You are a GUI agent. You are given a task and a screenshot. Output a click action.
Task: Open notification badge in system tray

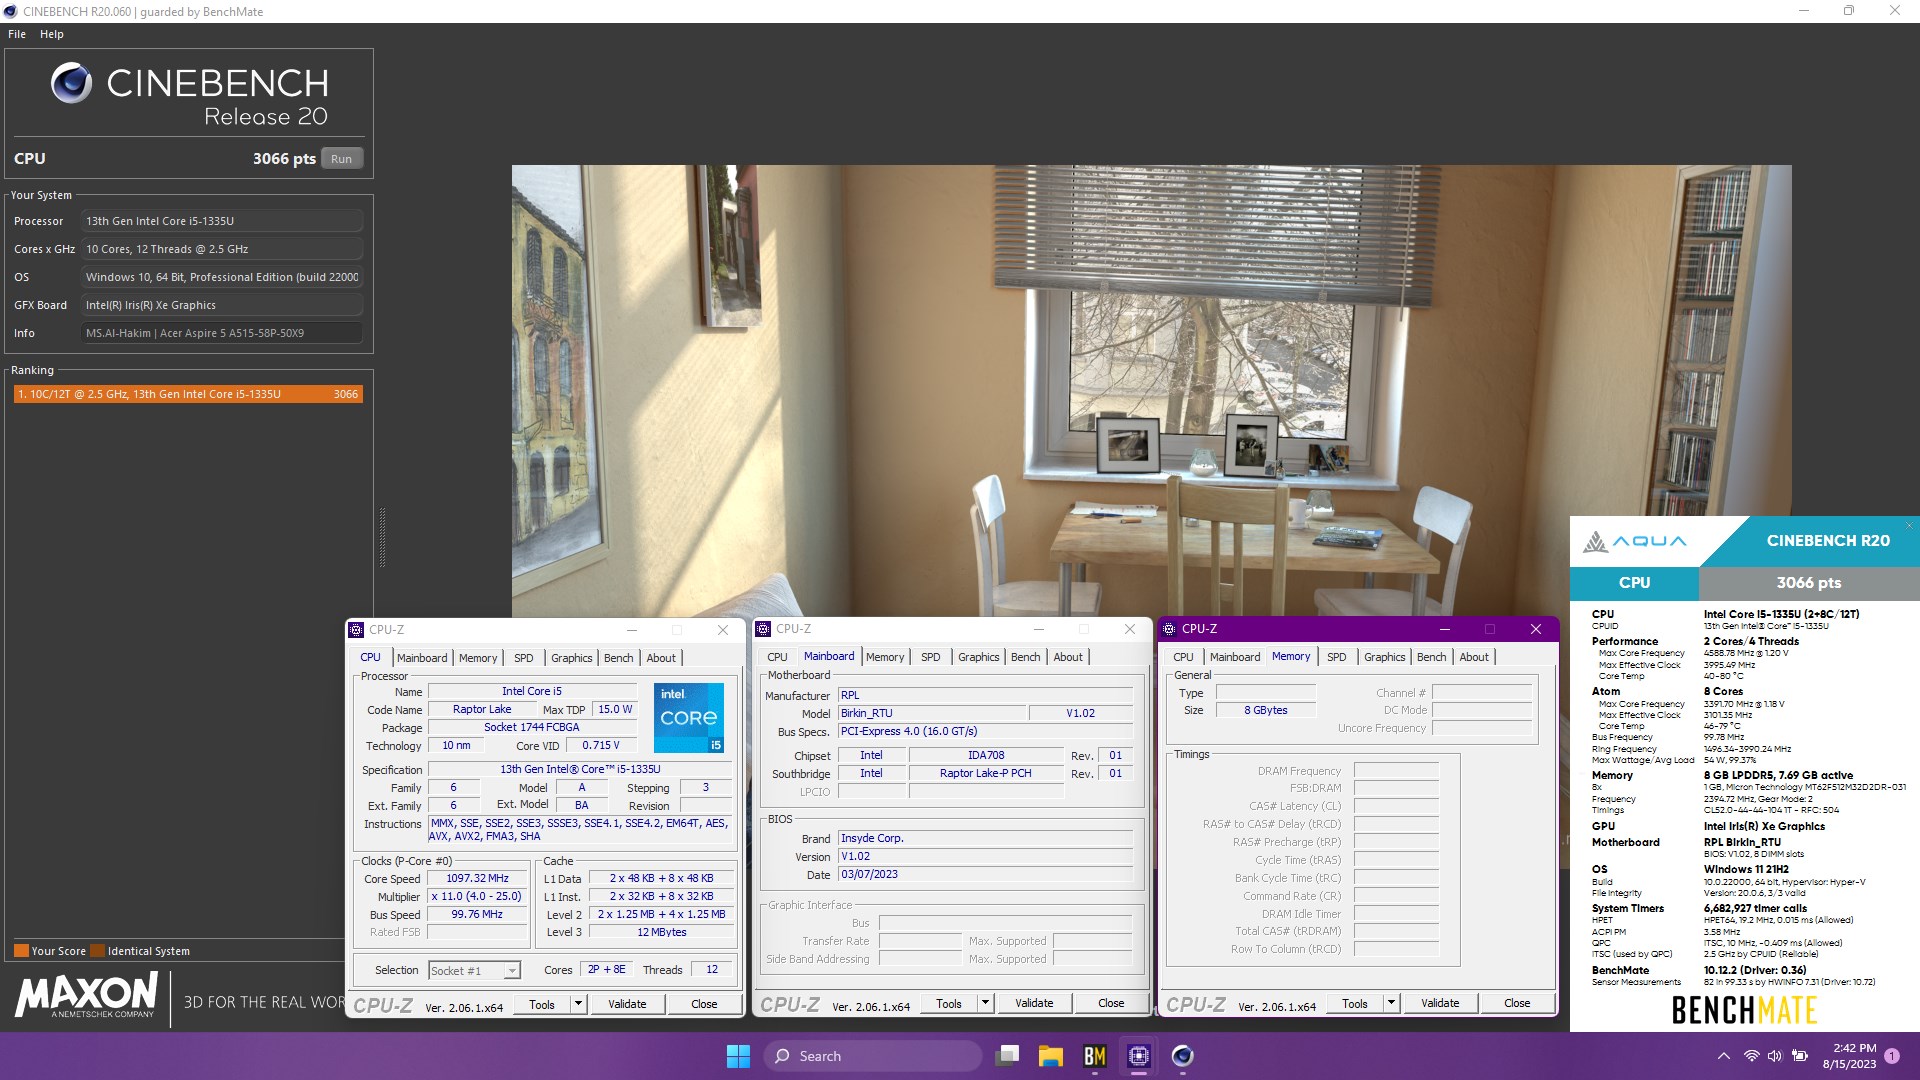pyautogui.click(x=1892, y=1056)
